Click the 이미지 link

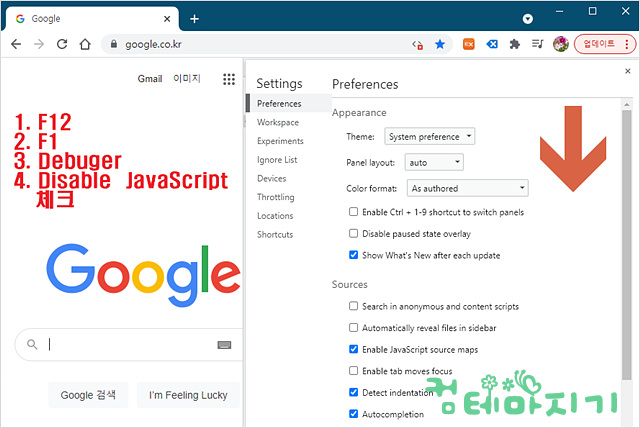click(187, 78)
